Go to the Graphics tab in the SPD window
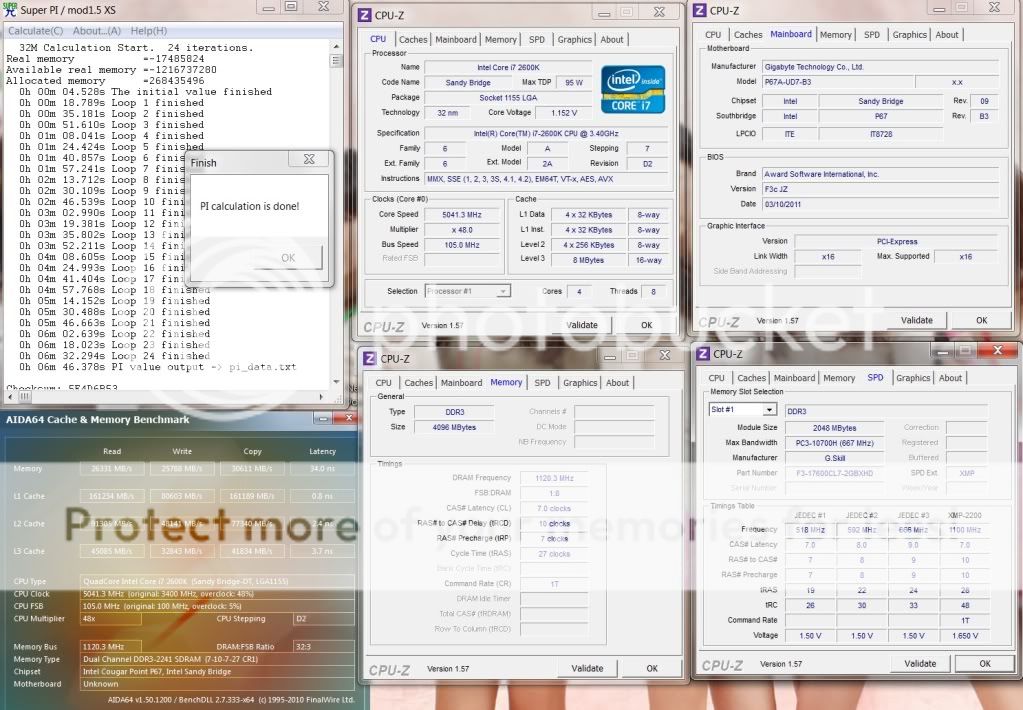The width and height of the screenshot is (1023, 710). (x=913, y=378)
